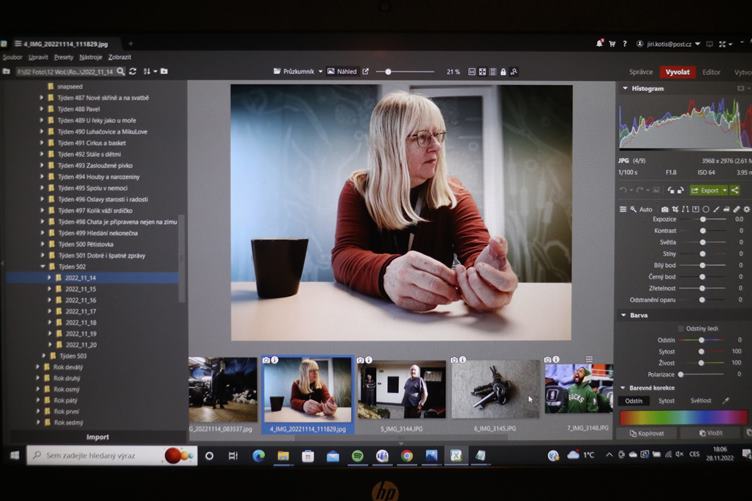The height and width of the screenshot is (501, 752).
Task: Select the Sytost color correction tab
Action: [x=666, y=400]
